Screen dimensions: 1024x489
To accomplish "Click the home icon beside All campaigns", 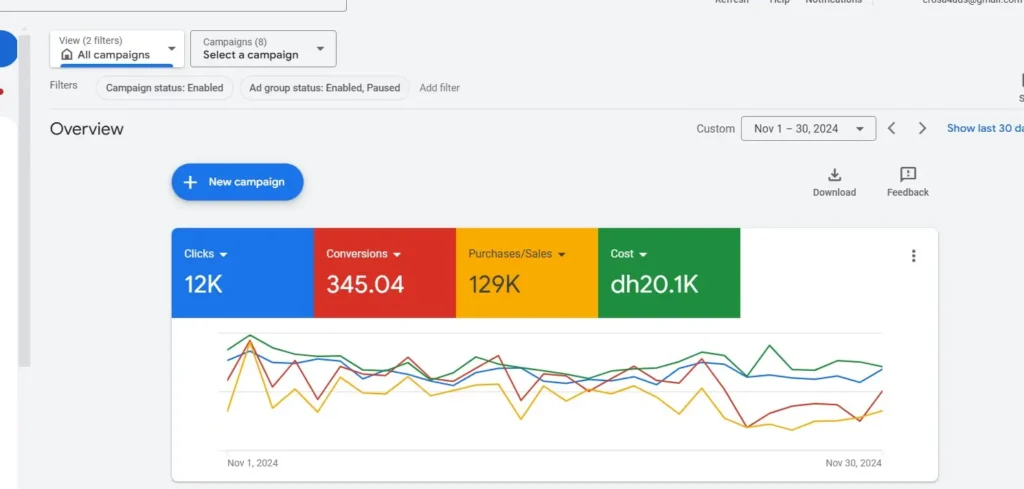I will tap(67, 55).
